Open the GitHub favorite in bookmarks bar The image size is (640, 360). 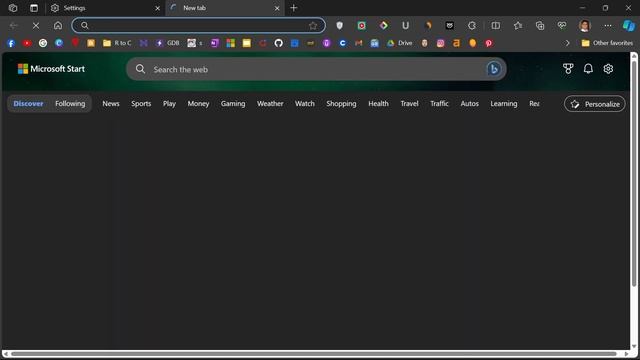[278, 43]
